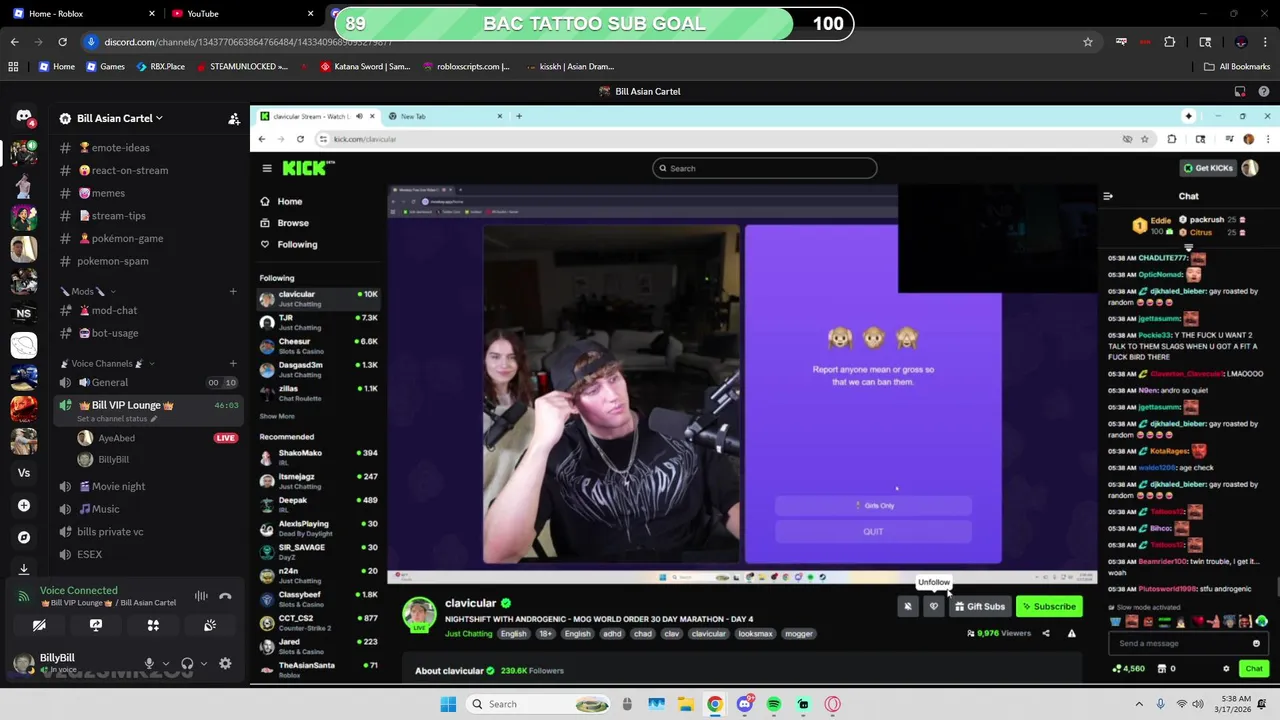The height and width of the screenshot is (720, 1280).
Task: Click the NS server icon in Discord
Action: click(x=24, y=313)
